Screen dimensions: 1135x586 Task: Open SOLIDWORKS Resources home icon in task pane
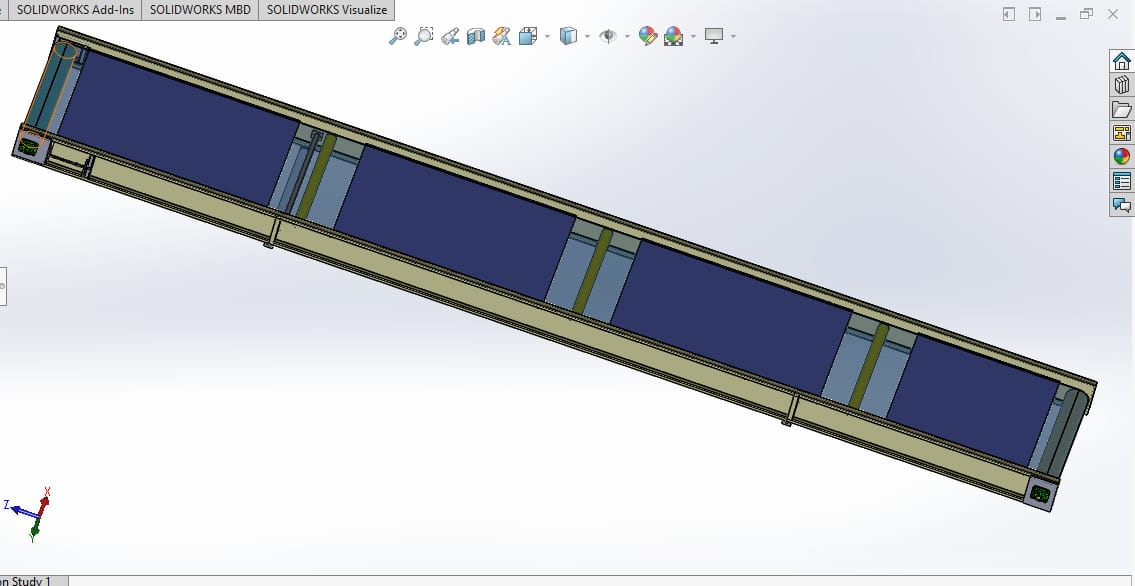[1121, 61]
